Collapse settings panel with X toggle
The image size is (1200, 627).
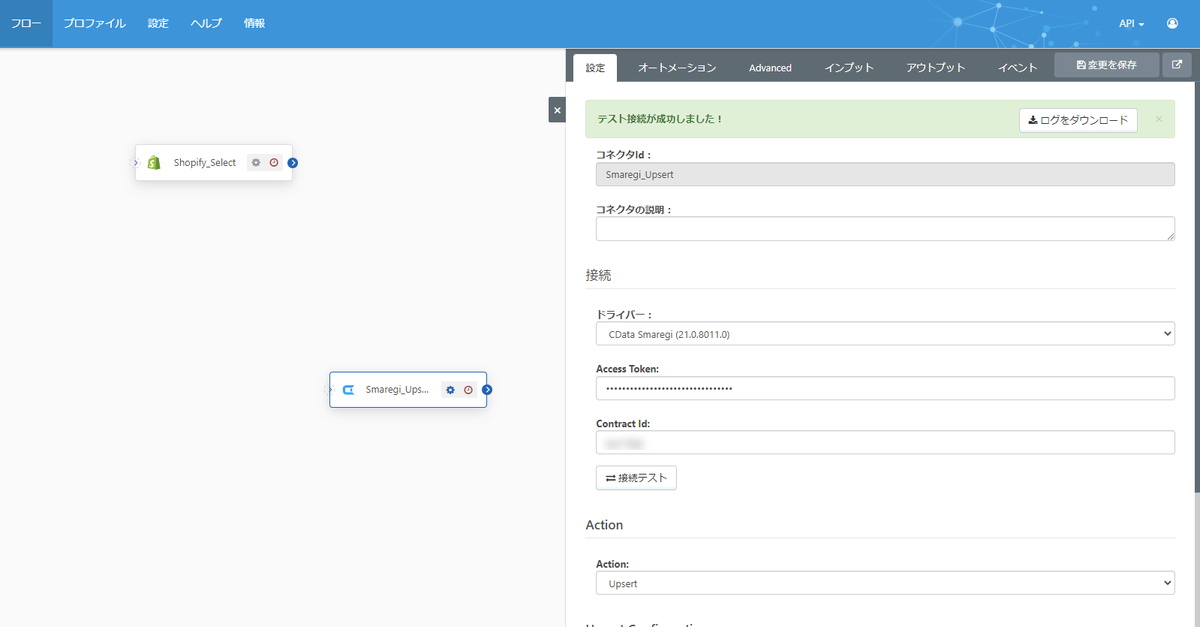[x=557, y=110]
